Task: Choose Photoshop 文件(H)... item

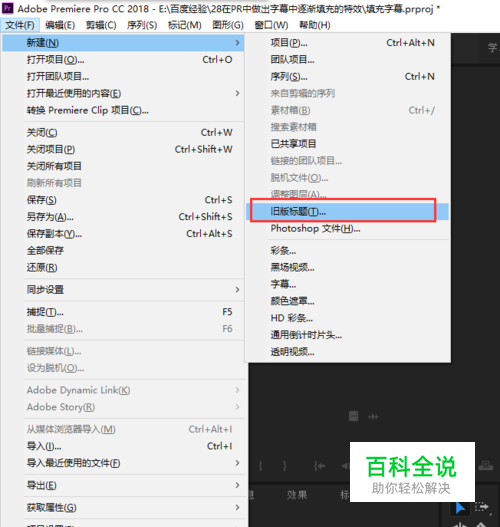Action: [x=348, y=229]
